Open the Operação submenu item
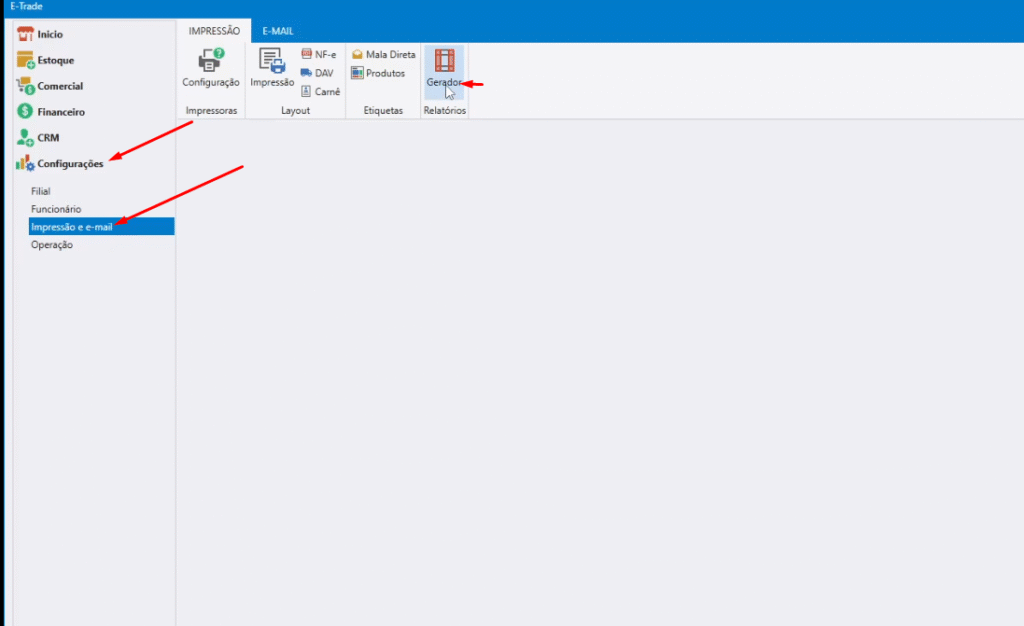 pos(52,245)
